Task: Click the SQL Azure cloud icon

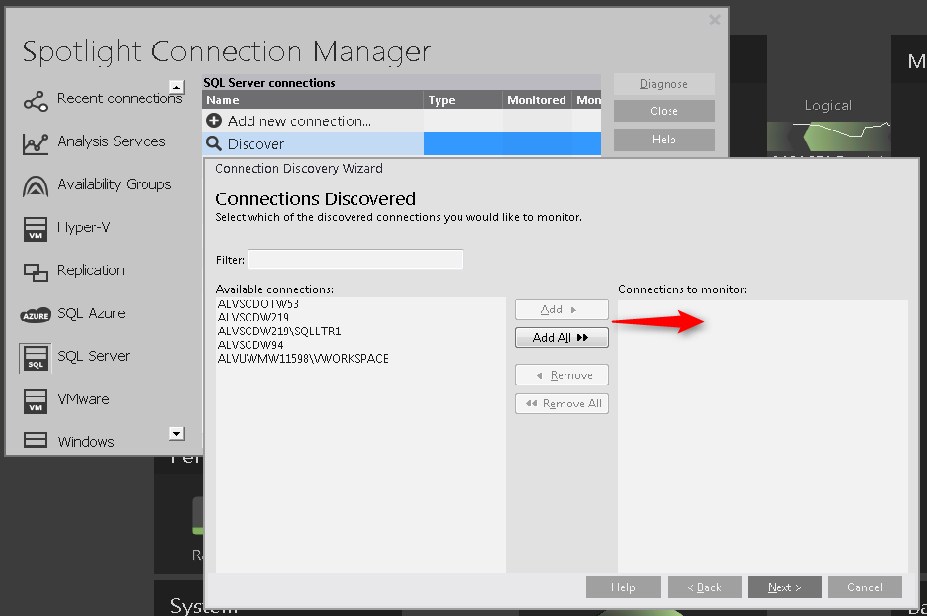Action: pos(35,315)
